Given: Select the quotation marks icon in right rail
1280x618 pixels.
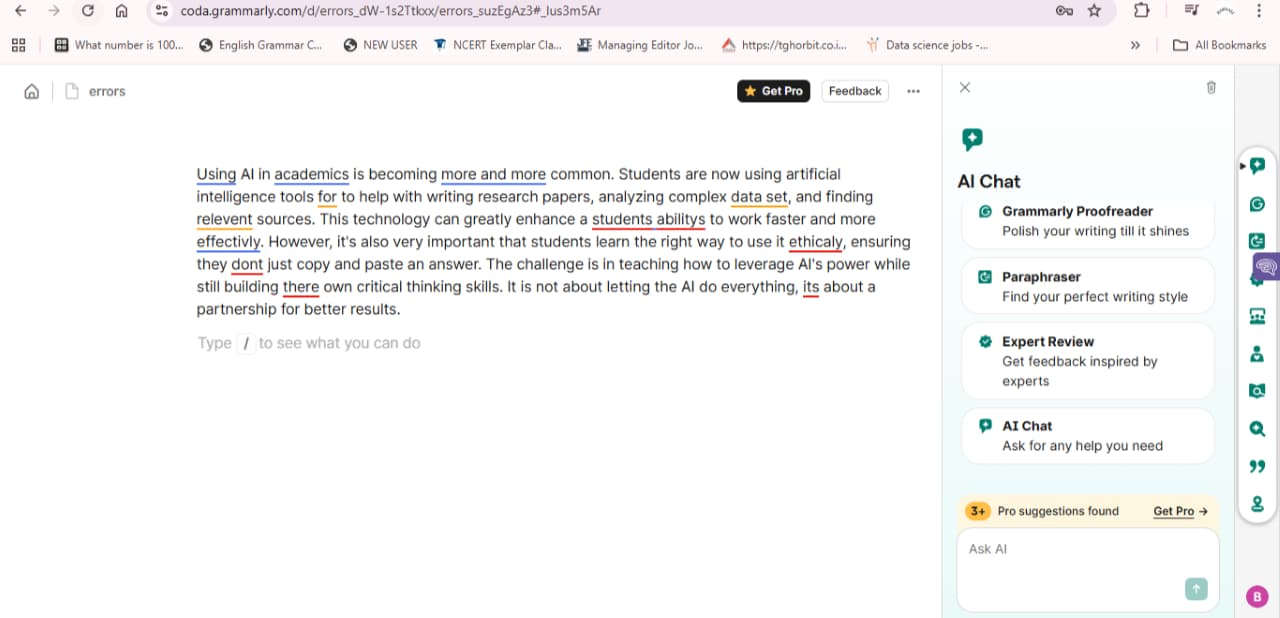Looking at the screenshot, I should tap(1257, 467).
